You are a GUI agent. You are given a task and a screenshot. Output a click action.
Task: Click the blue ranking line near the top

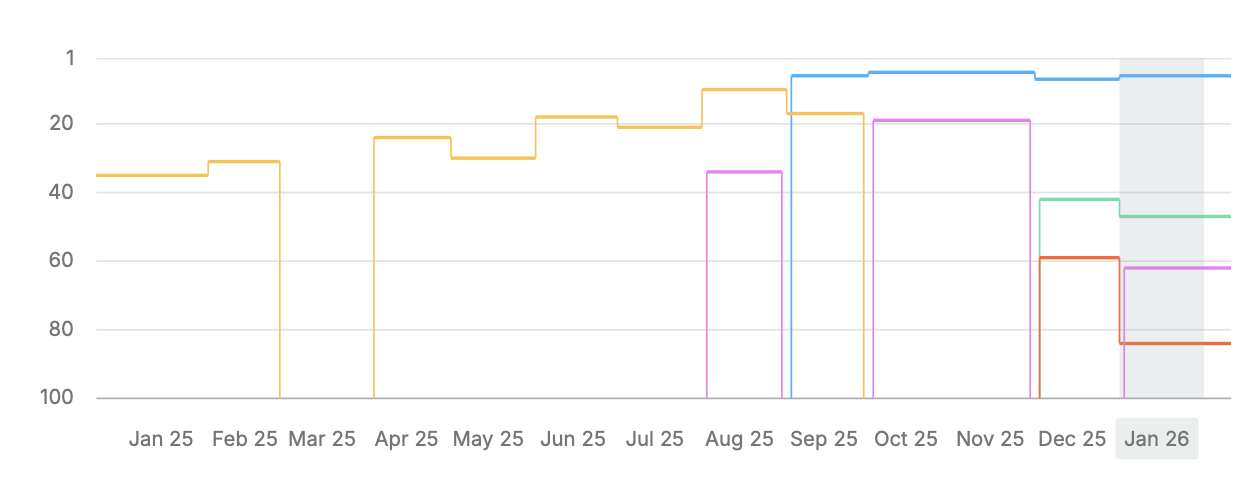[950, 73]
